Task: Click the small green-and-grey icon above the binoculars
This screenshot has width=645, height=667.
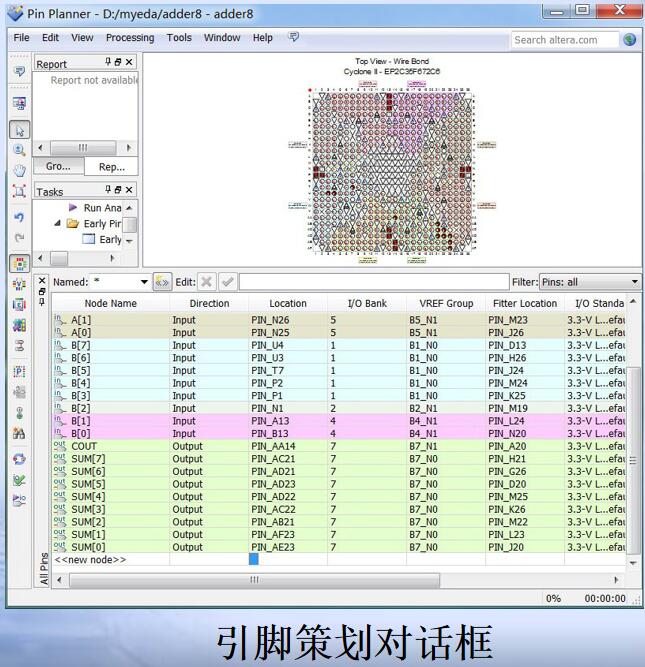Action: pyautogui.click(x=19, y=413)
